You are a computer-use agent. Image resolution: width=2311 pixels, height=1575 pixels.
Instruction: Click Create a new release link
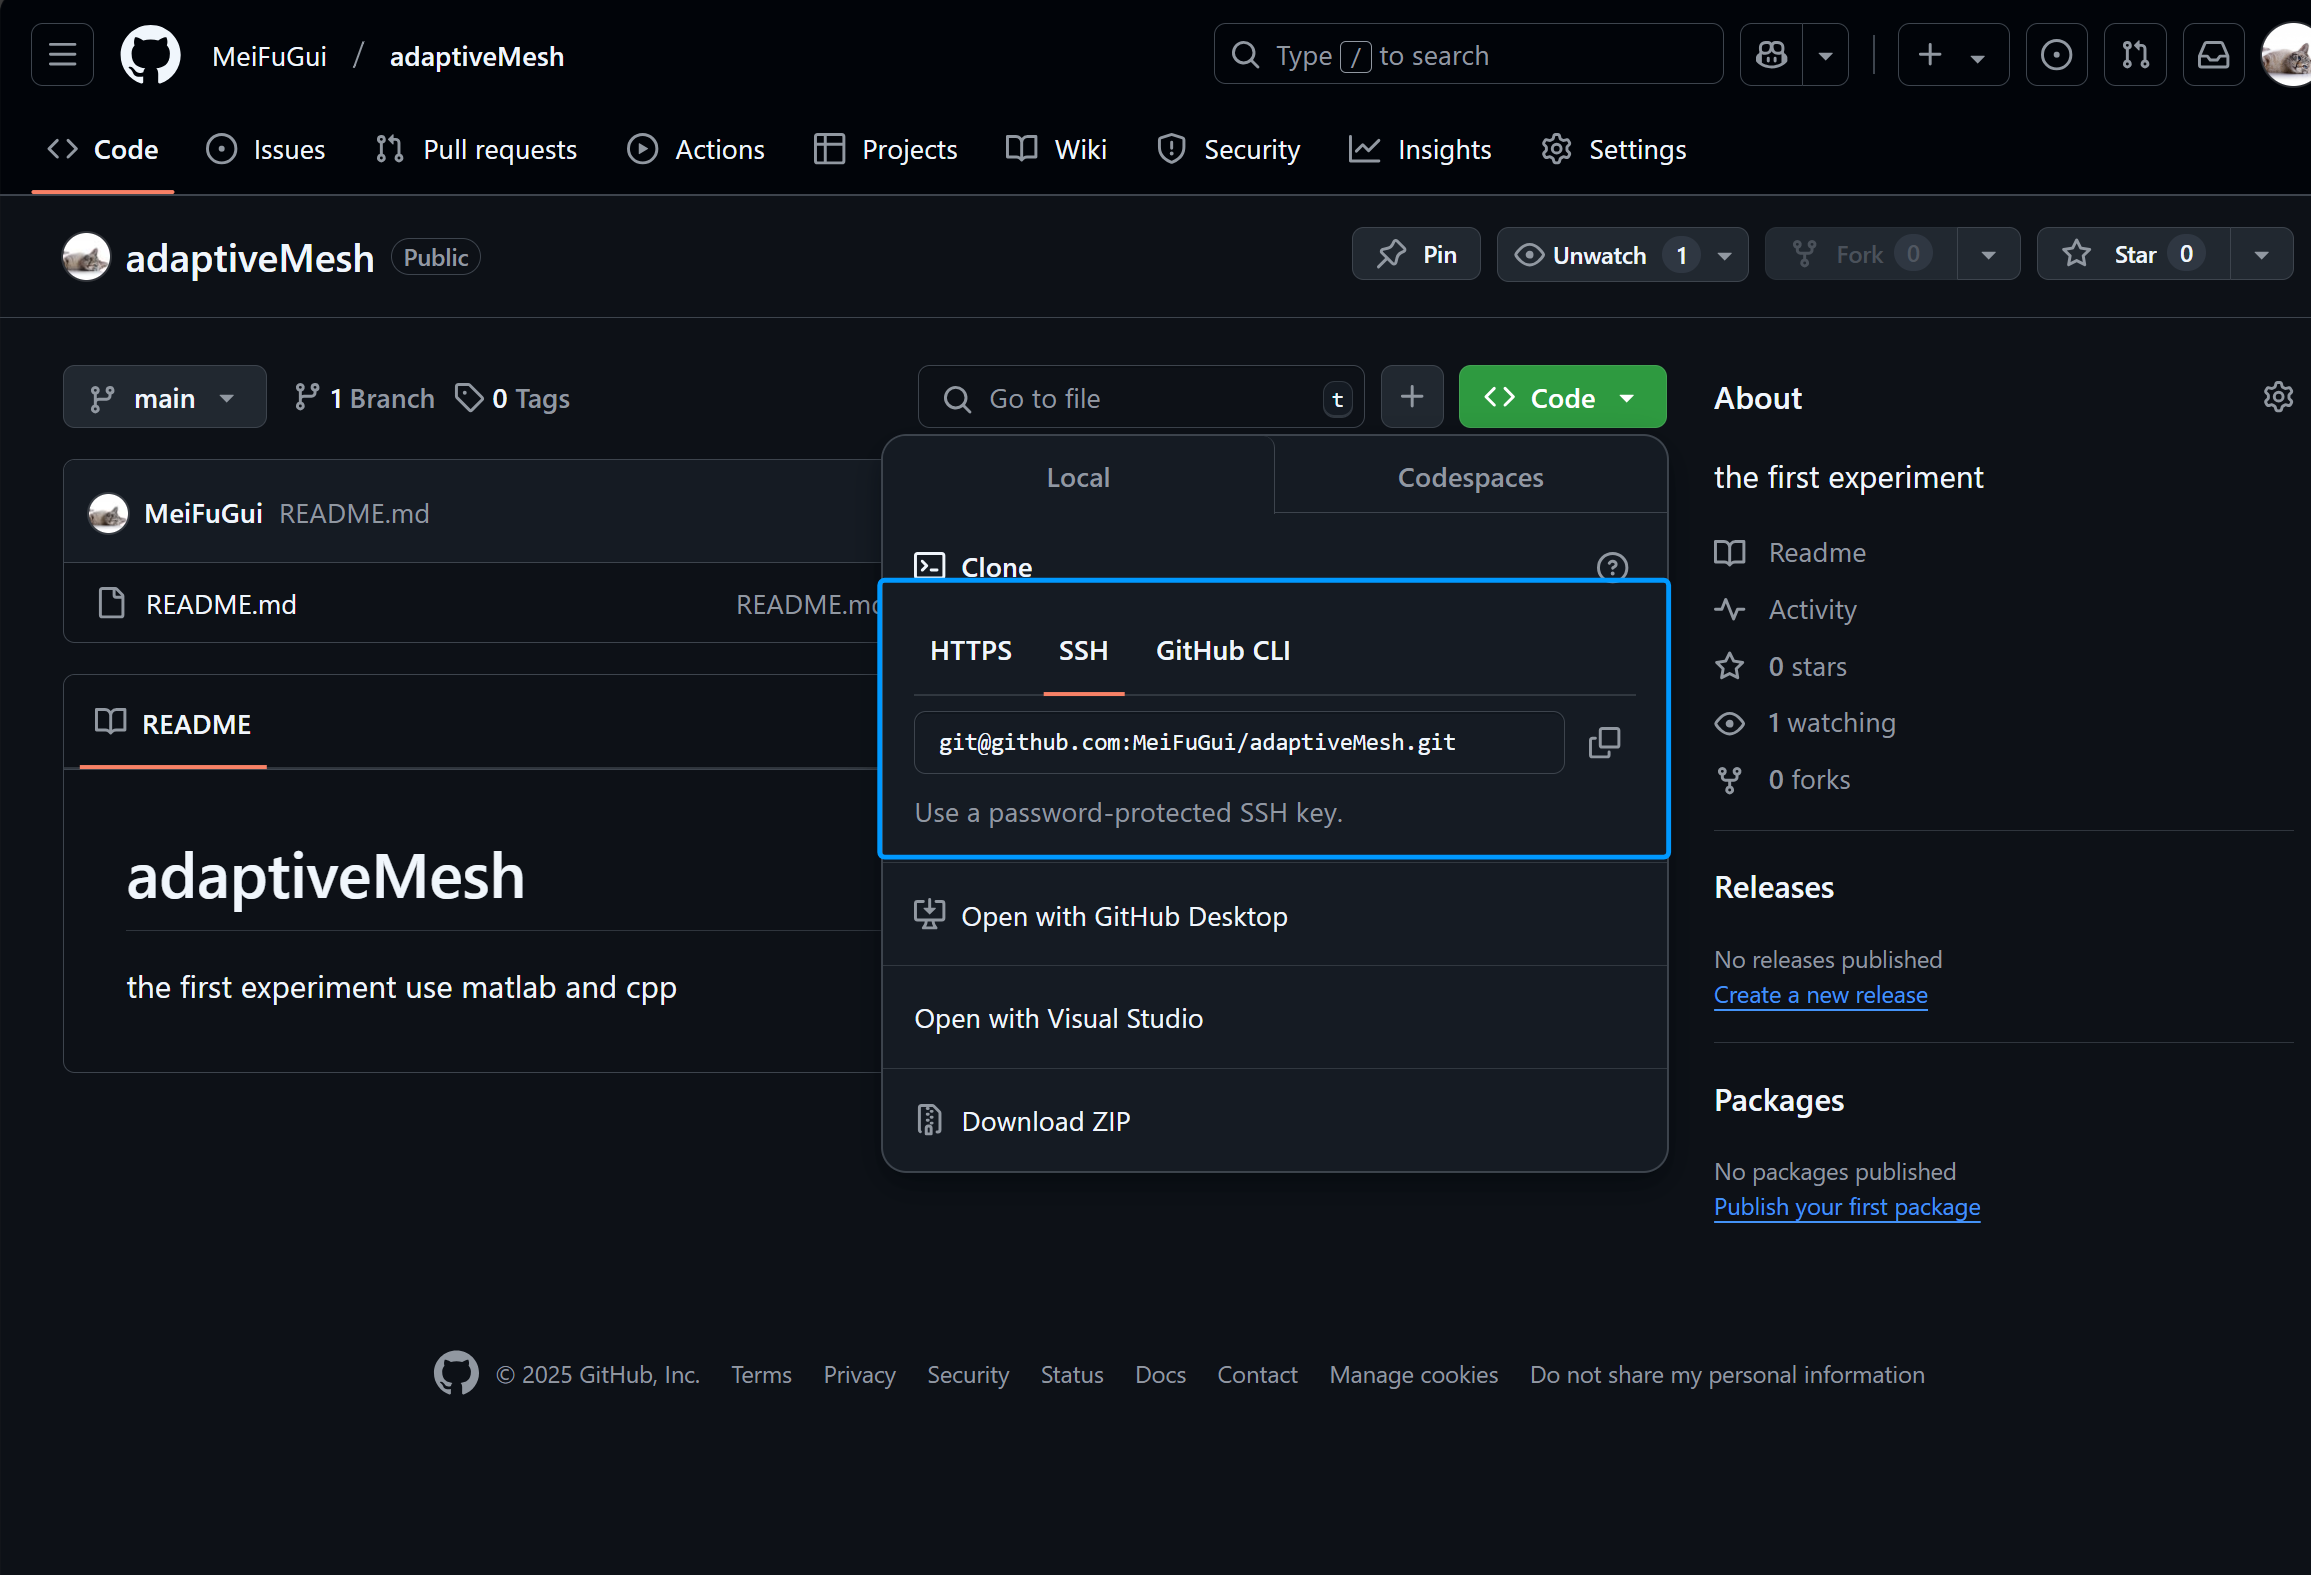1820,995
